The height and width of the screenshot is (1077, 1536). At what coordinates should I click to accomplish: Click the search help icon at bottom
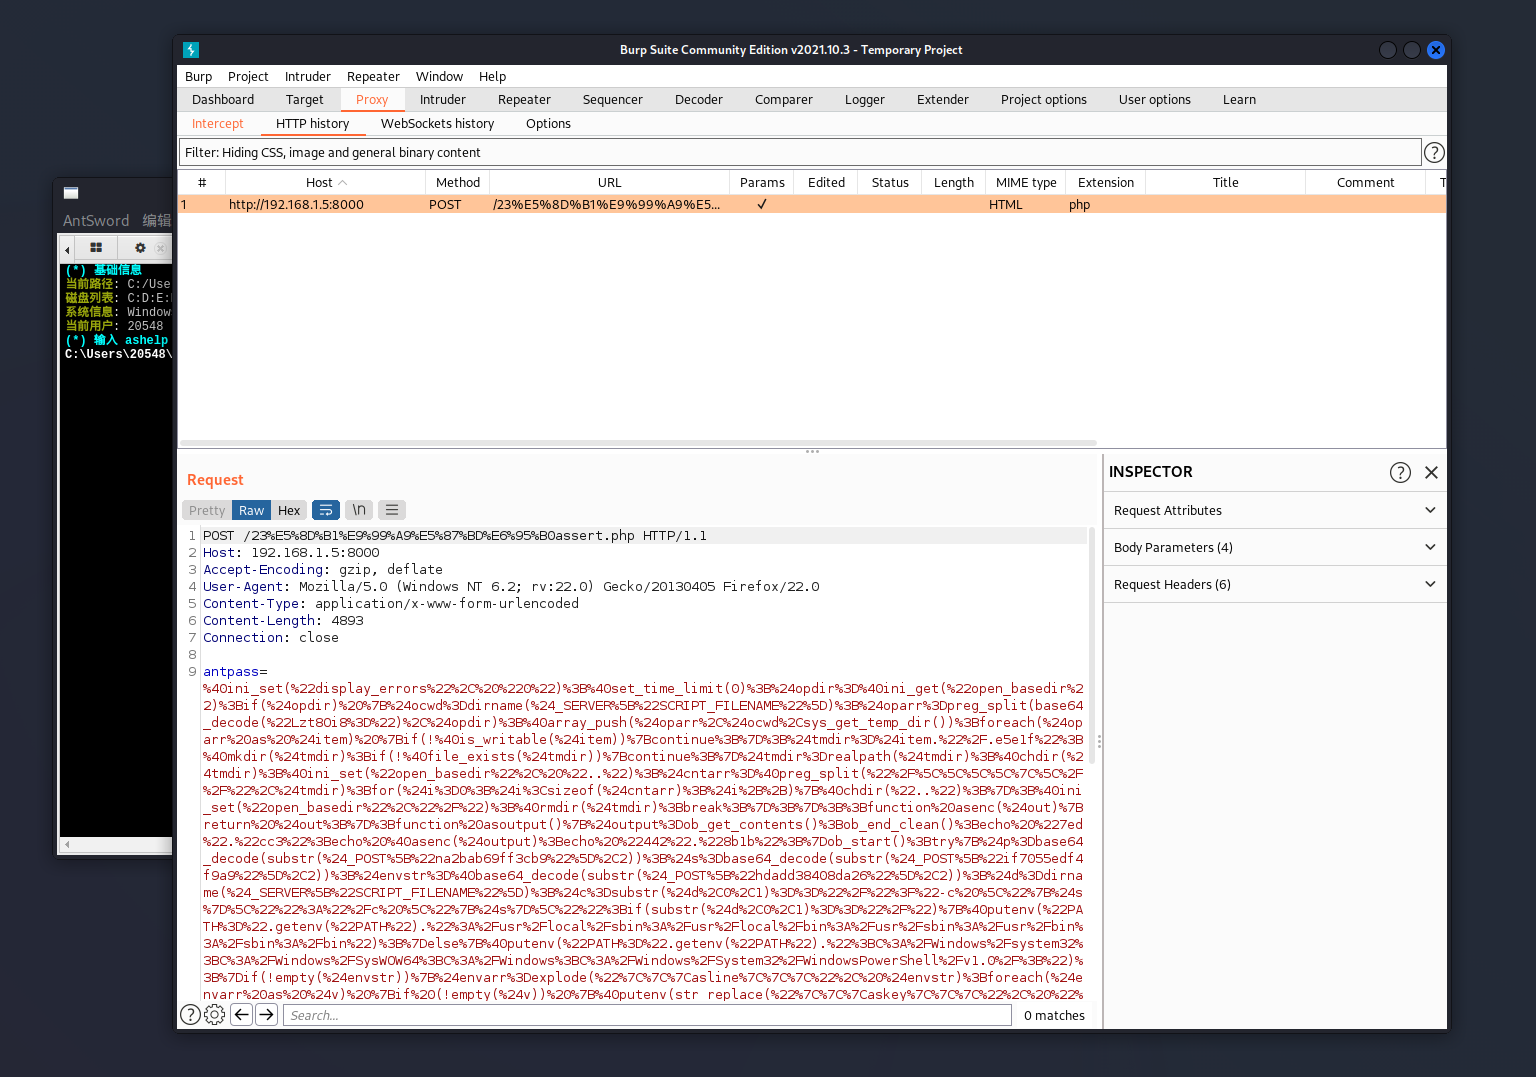(190, 1015)
